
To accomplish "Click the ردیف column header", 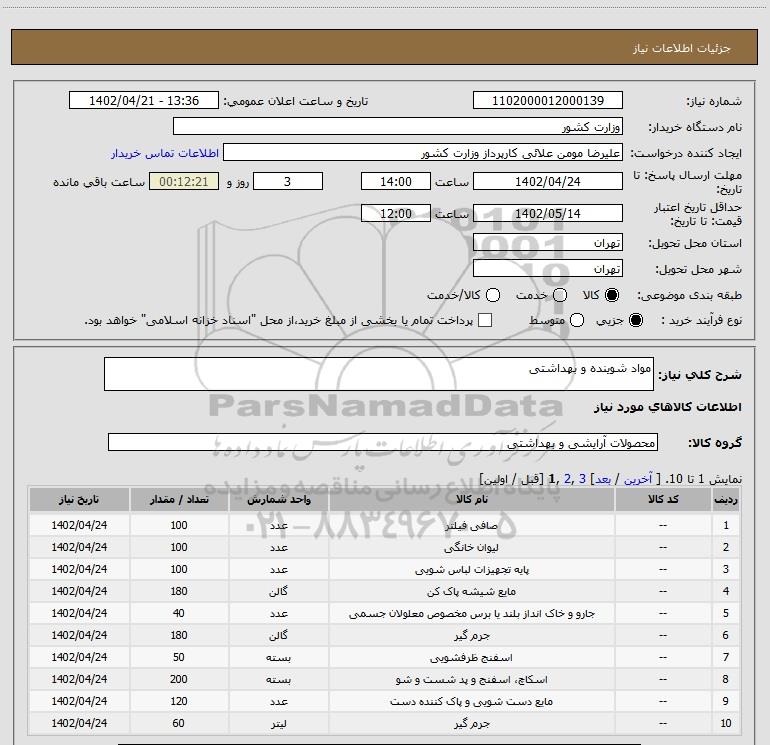I will (x=726, y=499).
